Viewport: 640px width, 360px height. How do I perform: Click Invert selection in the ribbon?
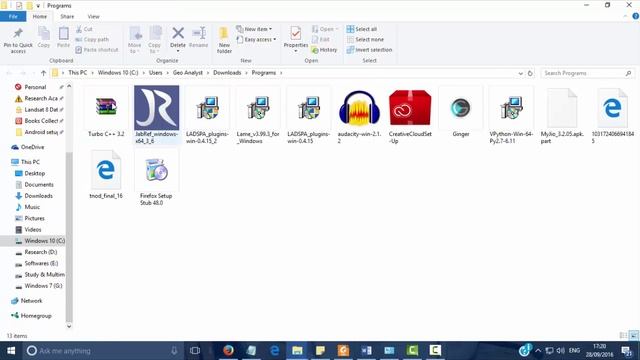369,50
